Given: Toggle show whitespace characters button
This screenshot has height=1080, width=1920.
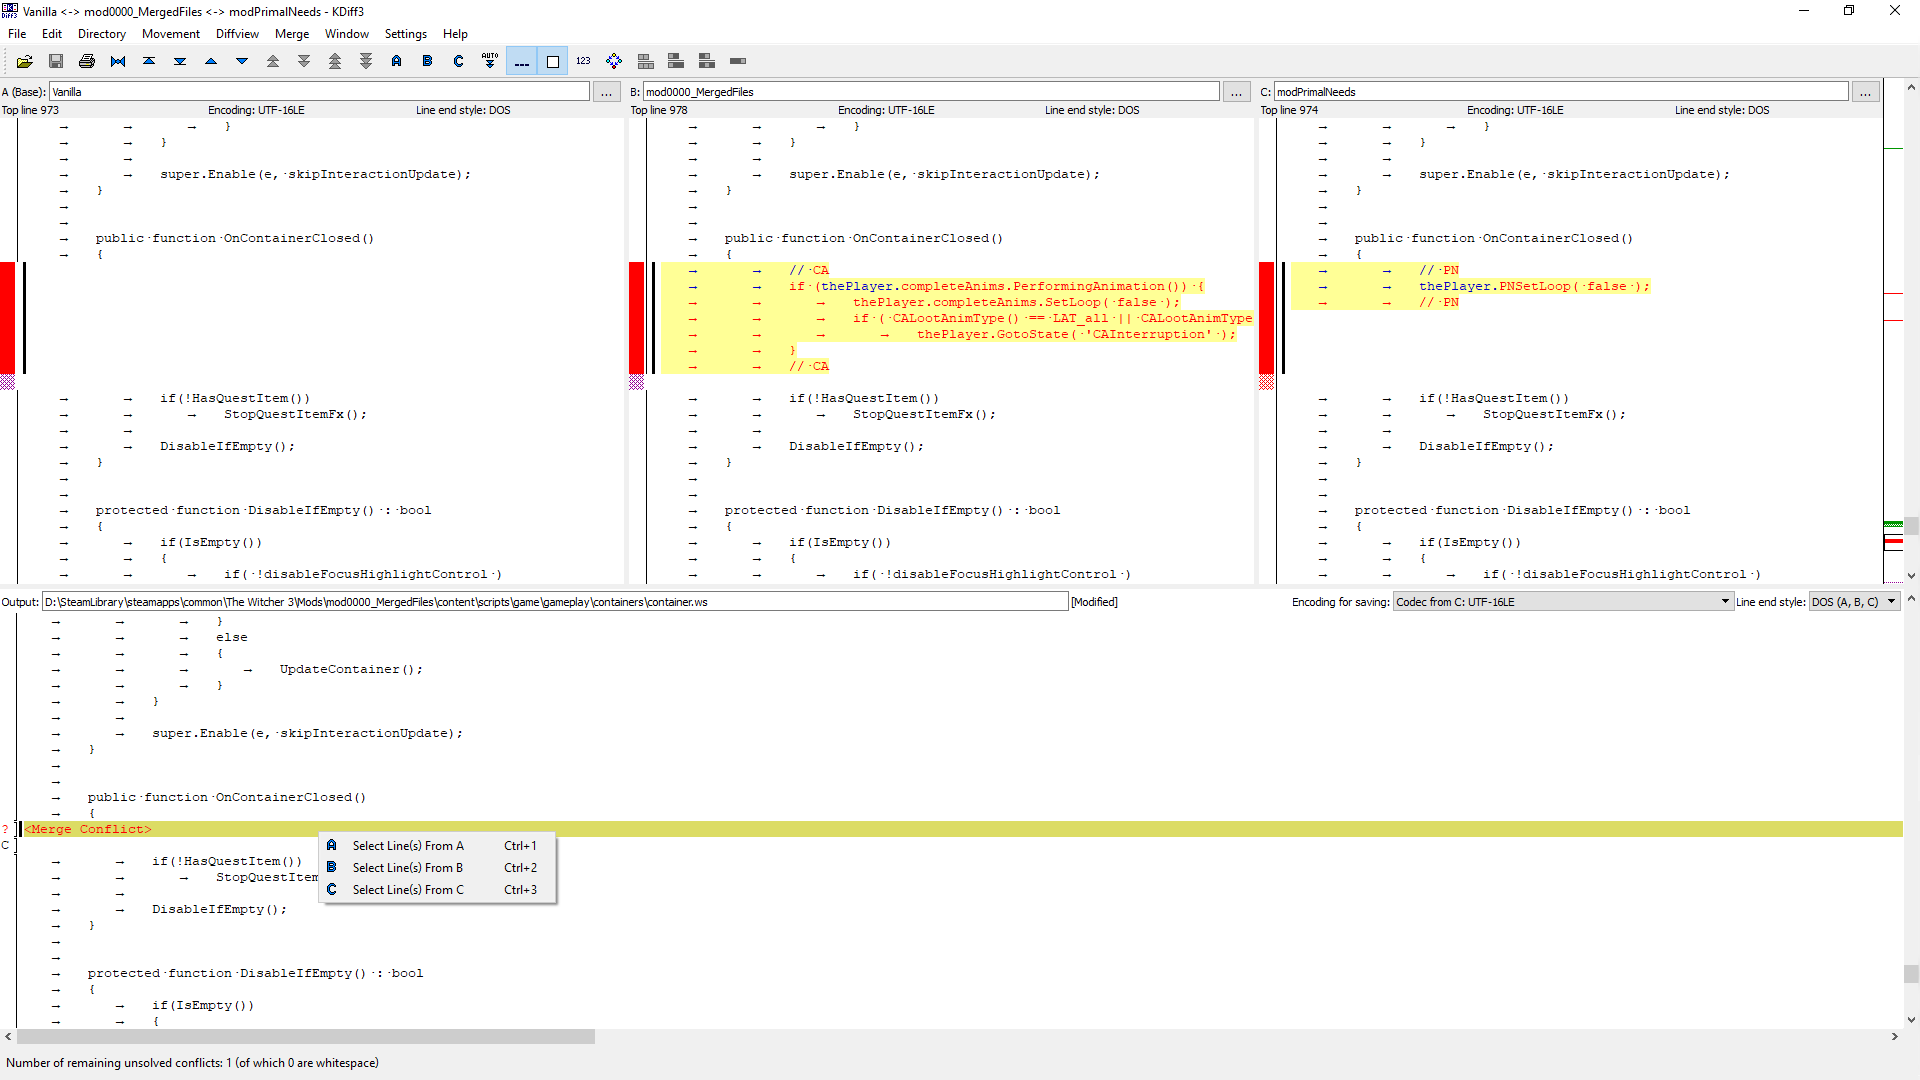Looking at the screenshot, I should 522,62.
